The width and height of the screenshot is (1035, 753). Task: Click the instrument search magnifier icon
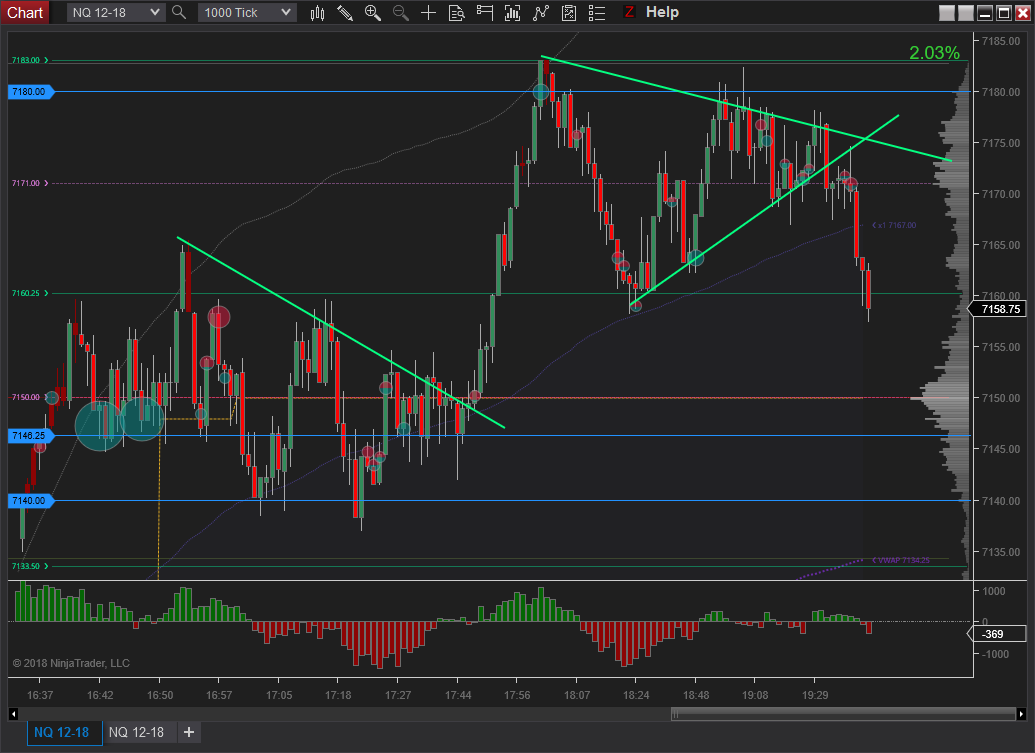[x=179, y=12]
